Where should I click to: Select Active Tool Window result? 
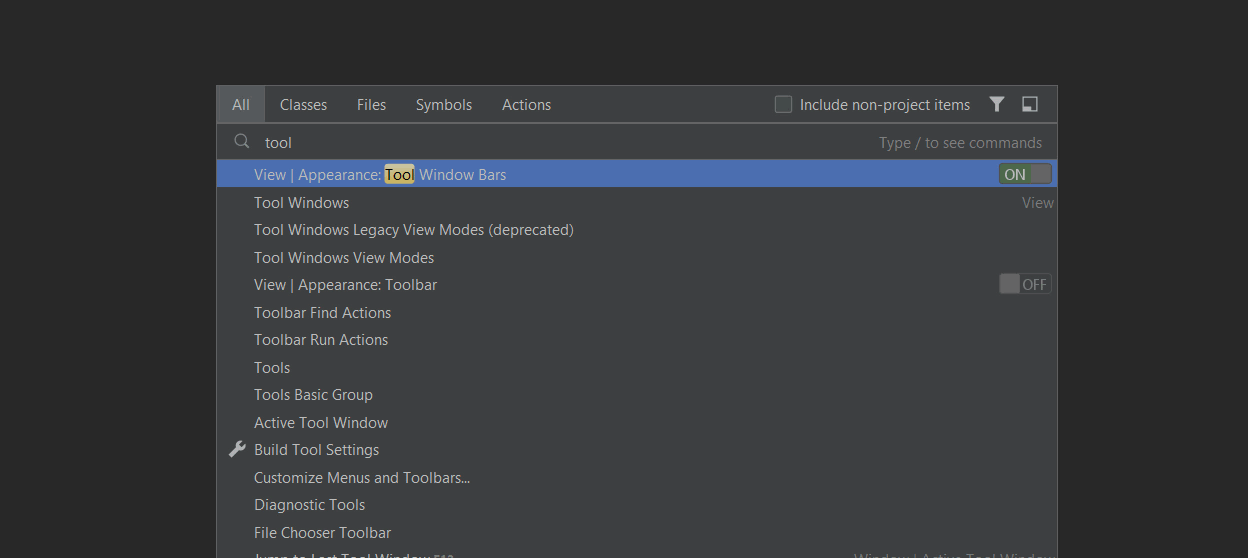[637, 422]
